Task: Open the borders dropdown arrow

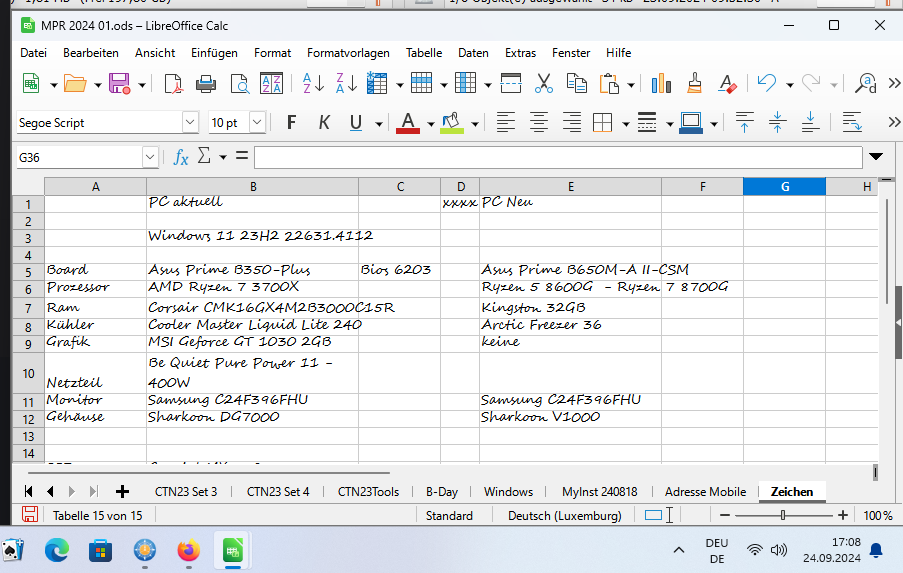Action: [x=625, y=124]
